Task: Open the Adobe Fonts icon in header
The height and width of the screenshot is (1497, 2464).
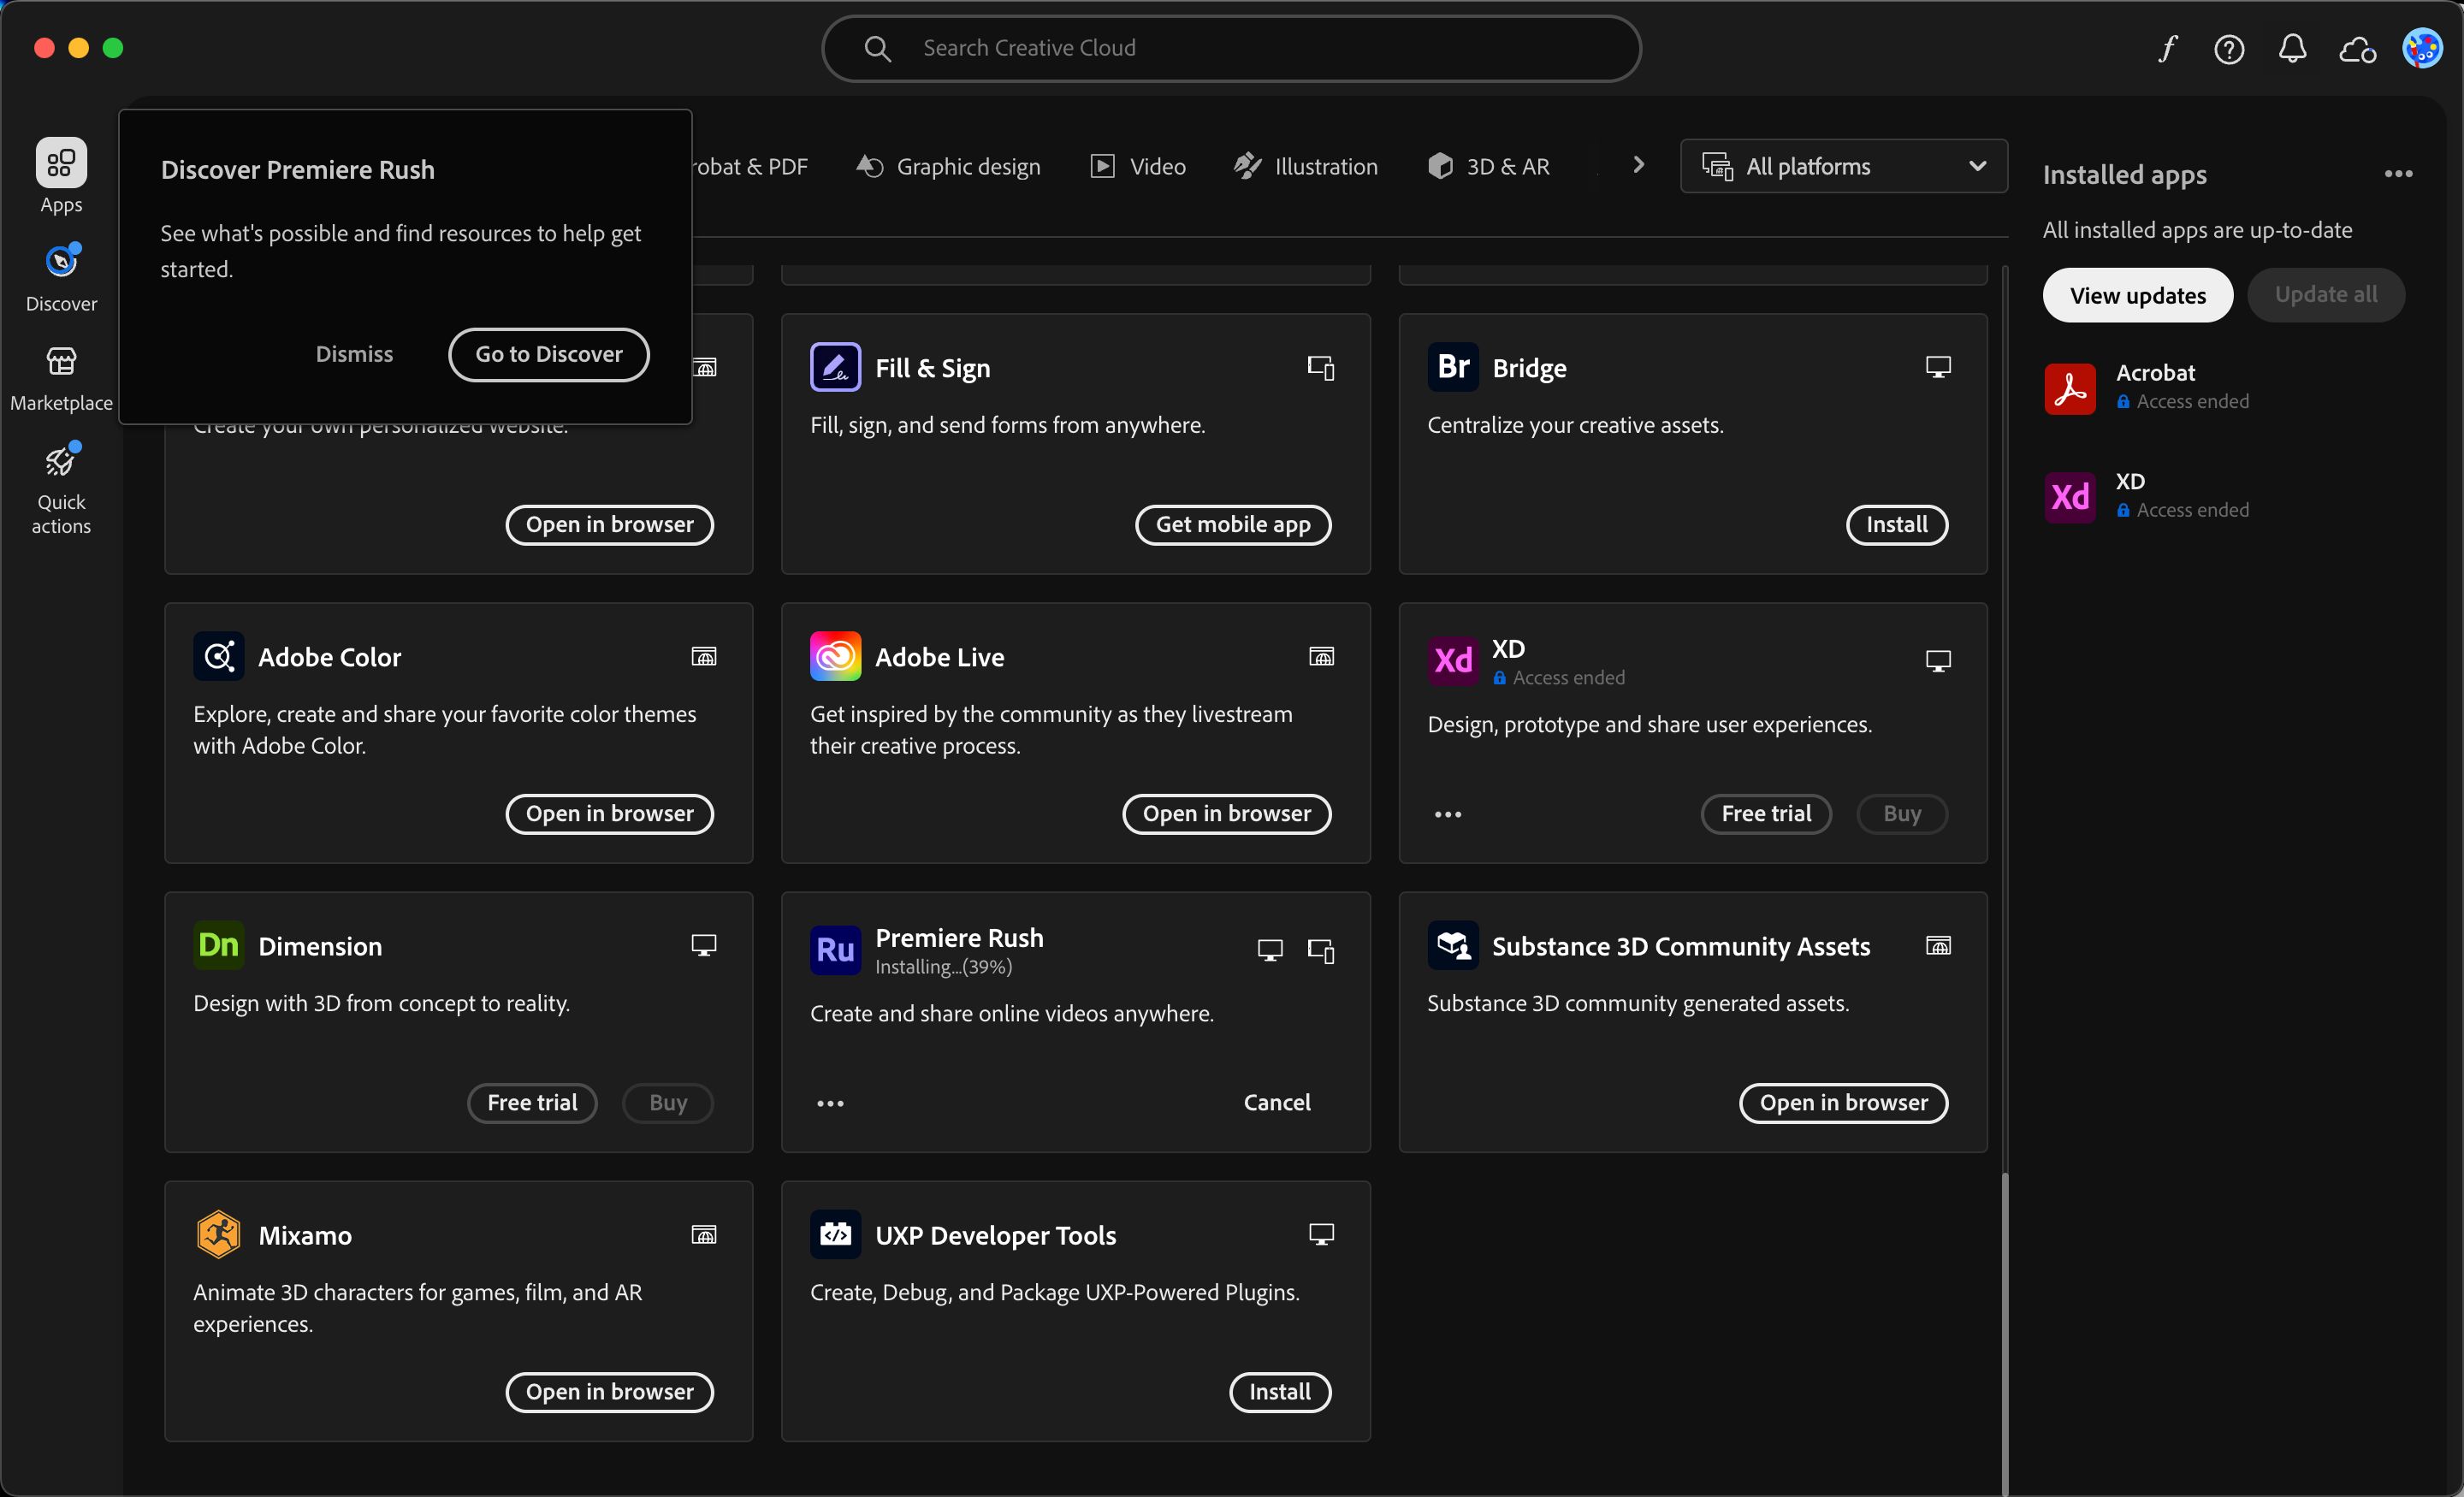Action: [x=2166, y=48]
